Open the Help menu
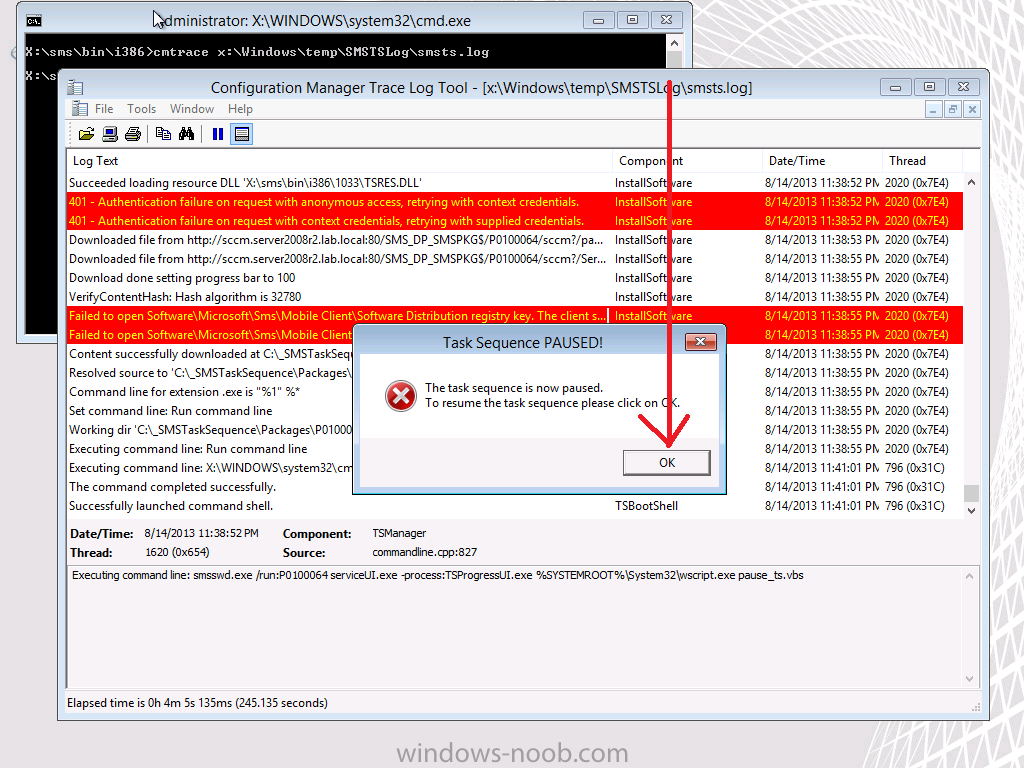 pyautogui.click(x=240, y=109)
